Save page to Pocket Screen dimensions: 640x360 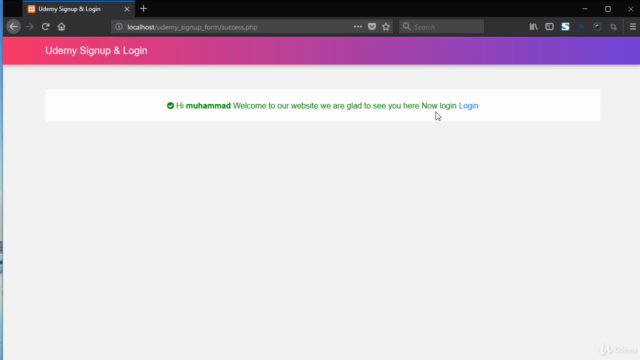[x=372, y=27]
